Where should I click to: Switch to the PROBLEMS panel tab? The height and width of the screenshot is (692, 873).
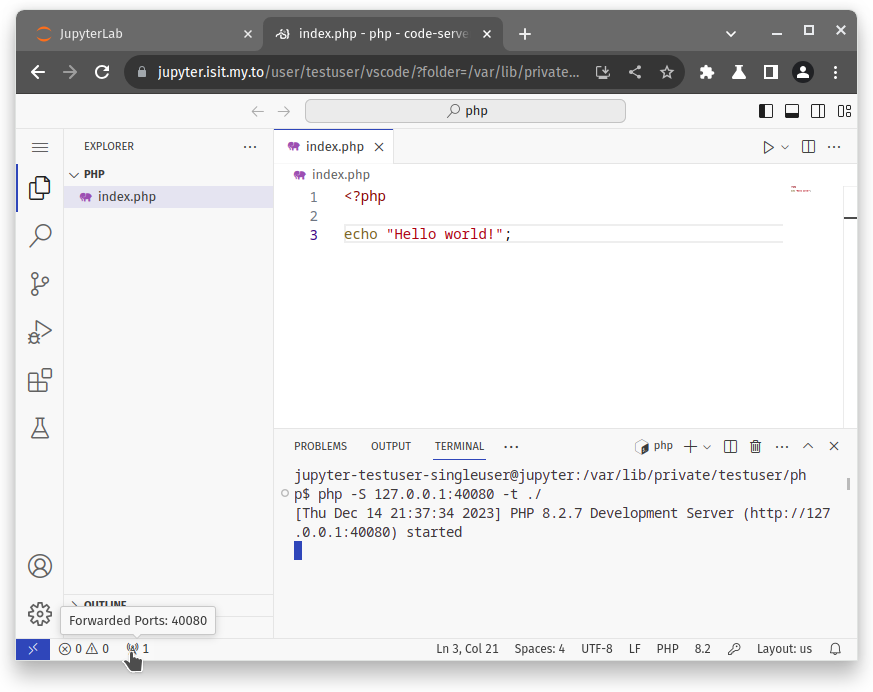click(x=320, y=446)
